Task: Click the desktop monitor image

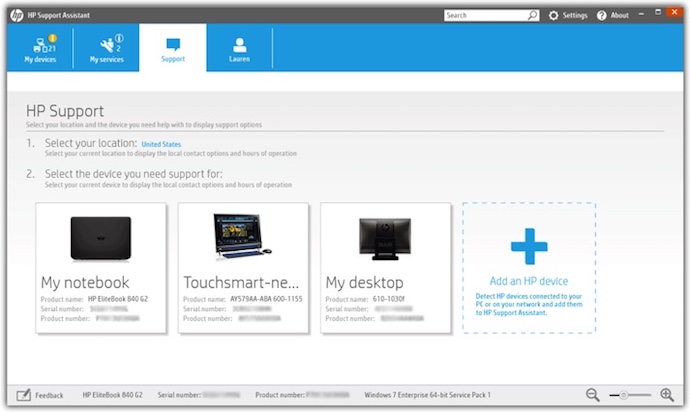Action: [x=385, y=238]
